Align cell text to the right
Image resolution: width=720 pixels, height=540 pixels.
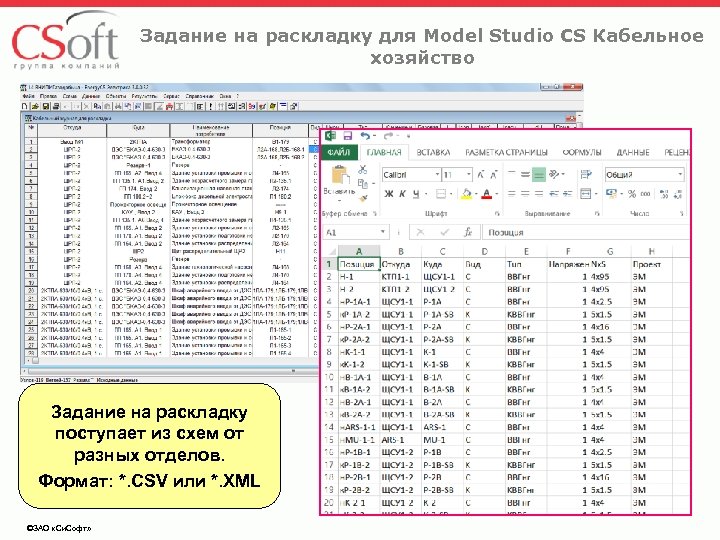(539, 194)
